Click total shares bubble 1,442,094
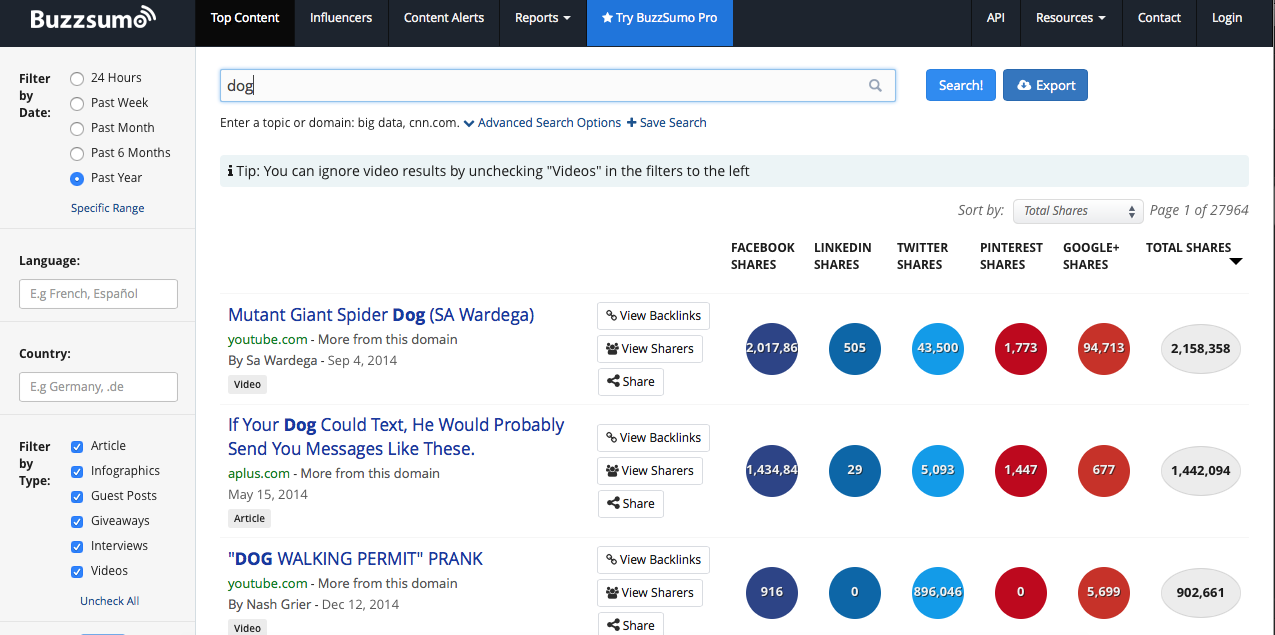 (x=1200, y=471)
